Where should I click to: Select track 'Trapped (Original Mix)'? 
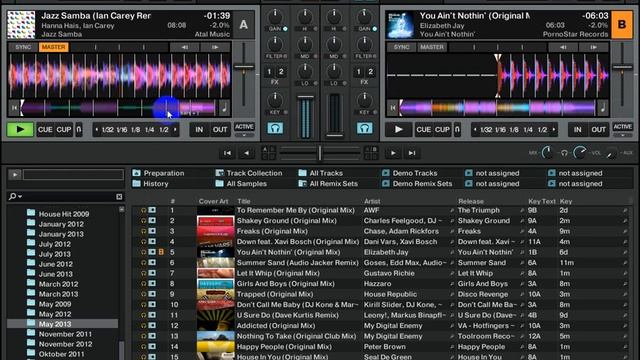(275, 294)
